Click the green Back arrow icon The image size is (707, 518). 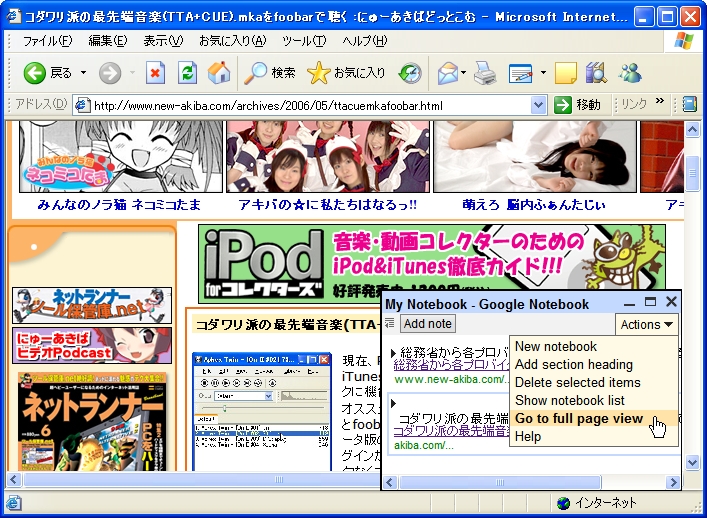tap(35, 73)
